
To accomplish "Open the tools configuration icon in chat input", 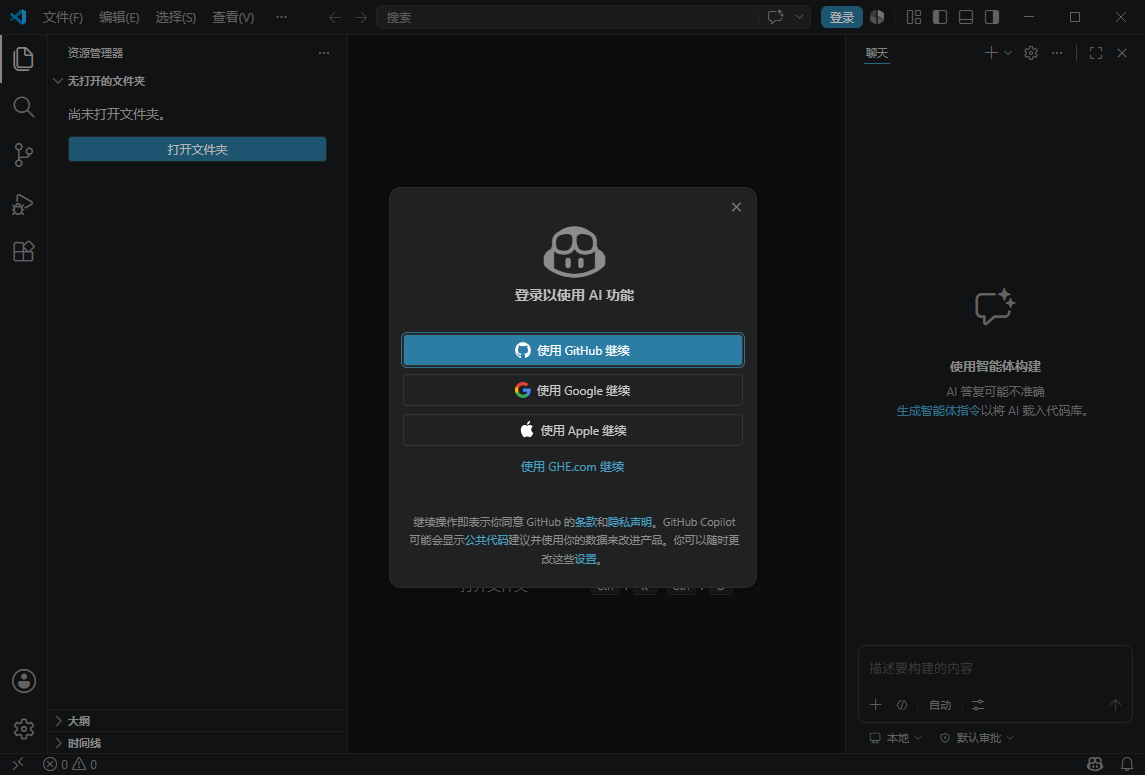I will click(978, 705).
